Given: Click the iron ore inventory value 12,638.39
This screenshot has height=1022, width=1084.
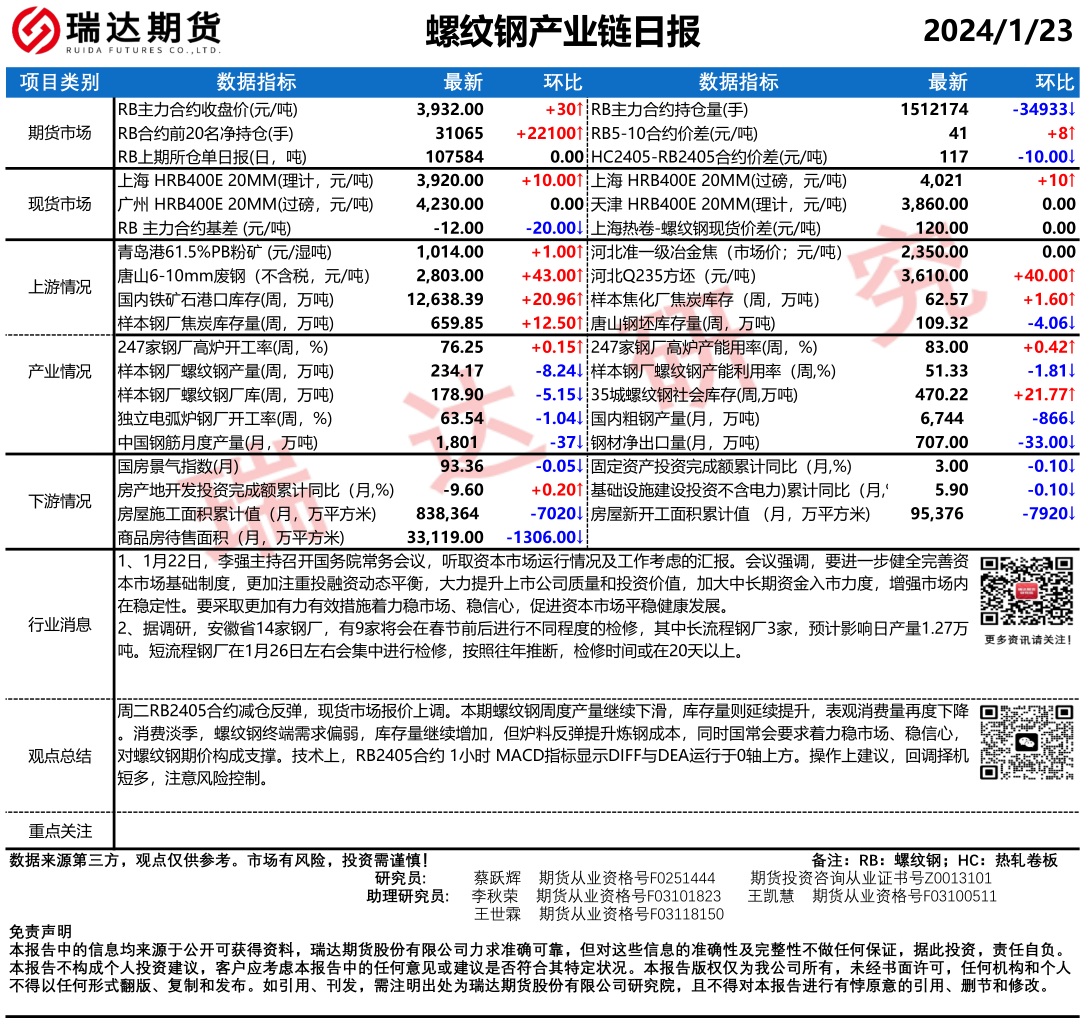Looking at the screenshot, I should coord(445,299).
